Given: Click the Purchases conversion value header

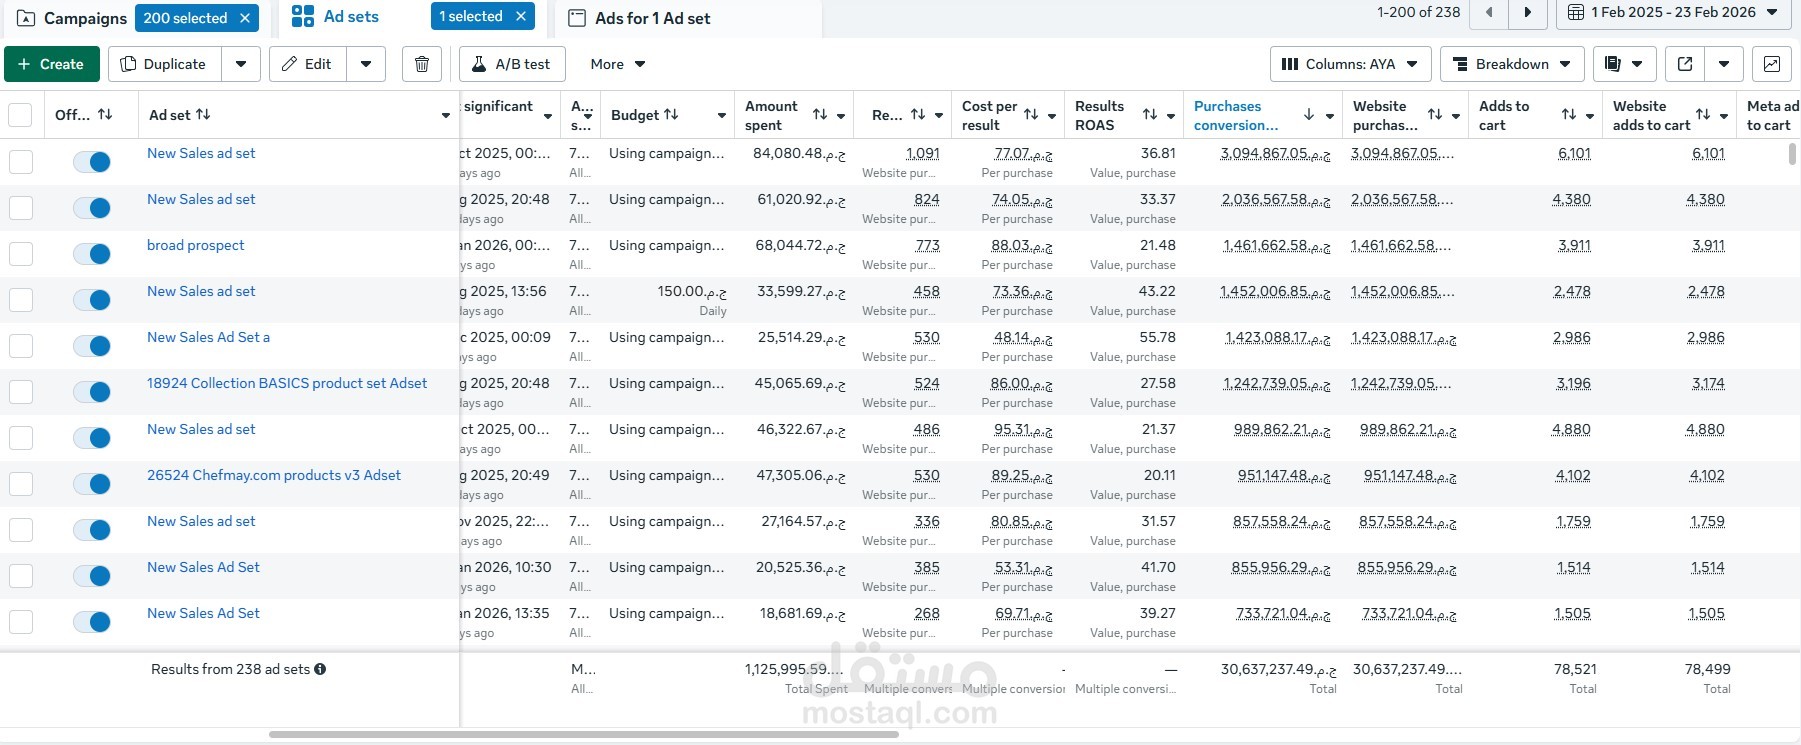Looking at the screenshot, I should tap(1236, 115).
